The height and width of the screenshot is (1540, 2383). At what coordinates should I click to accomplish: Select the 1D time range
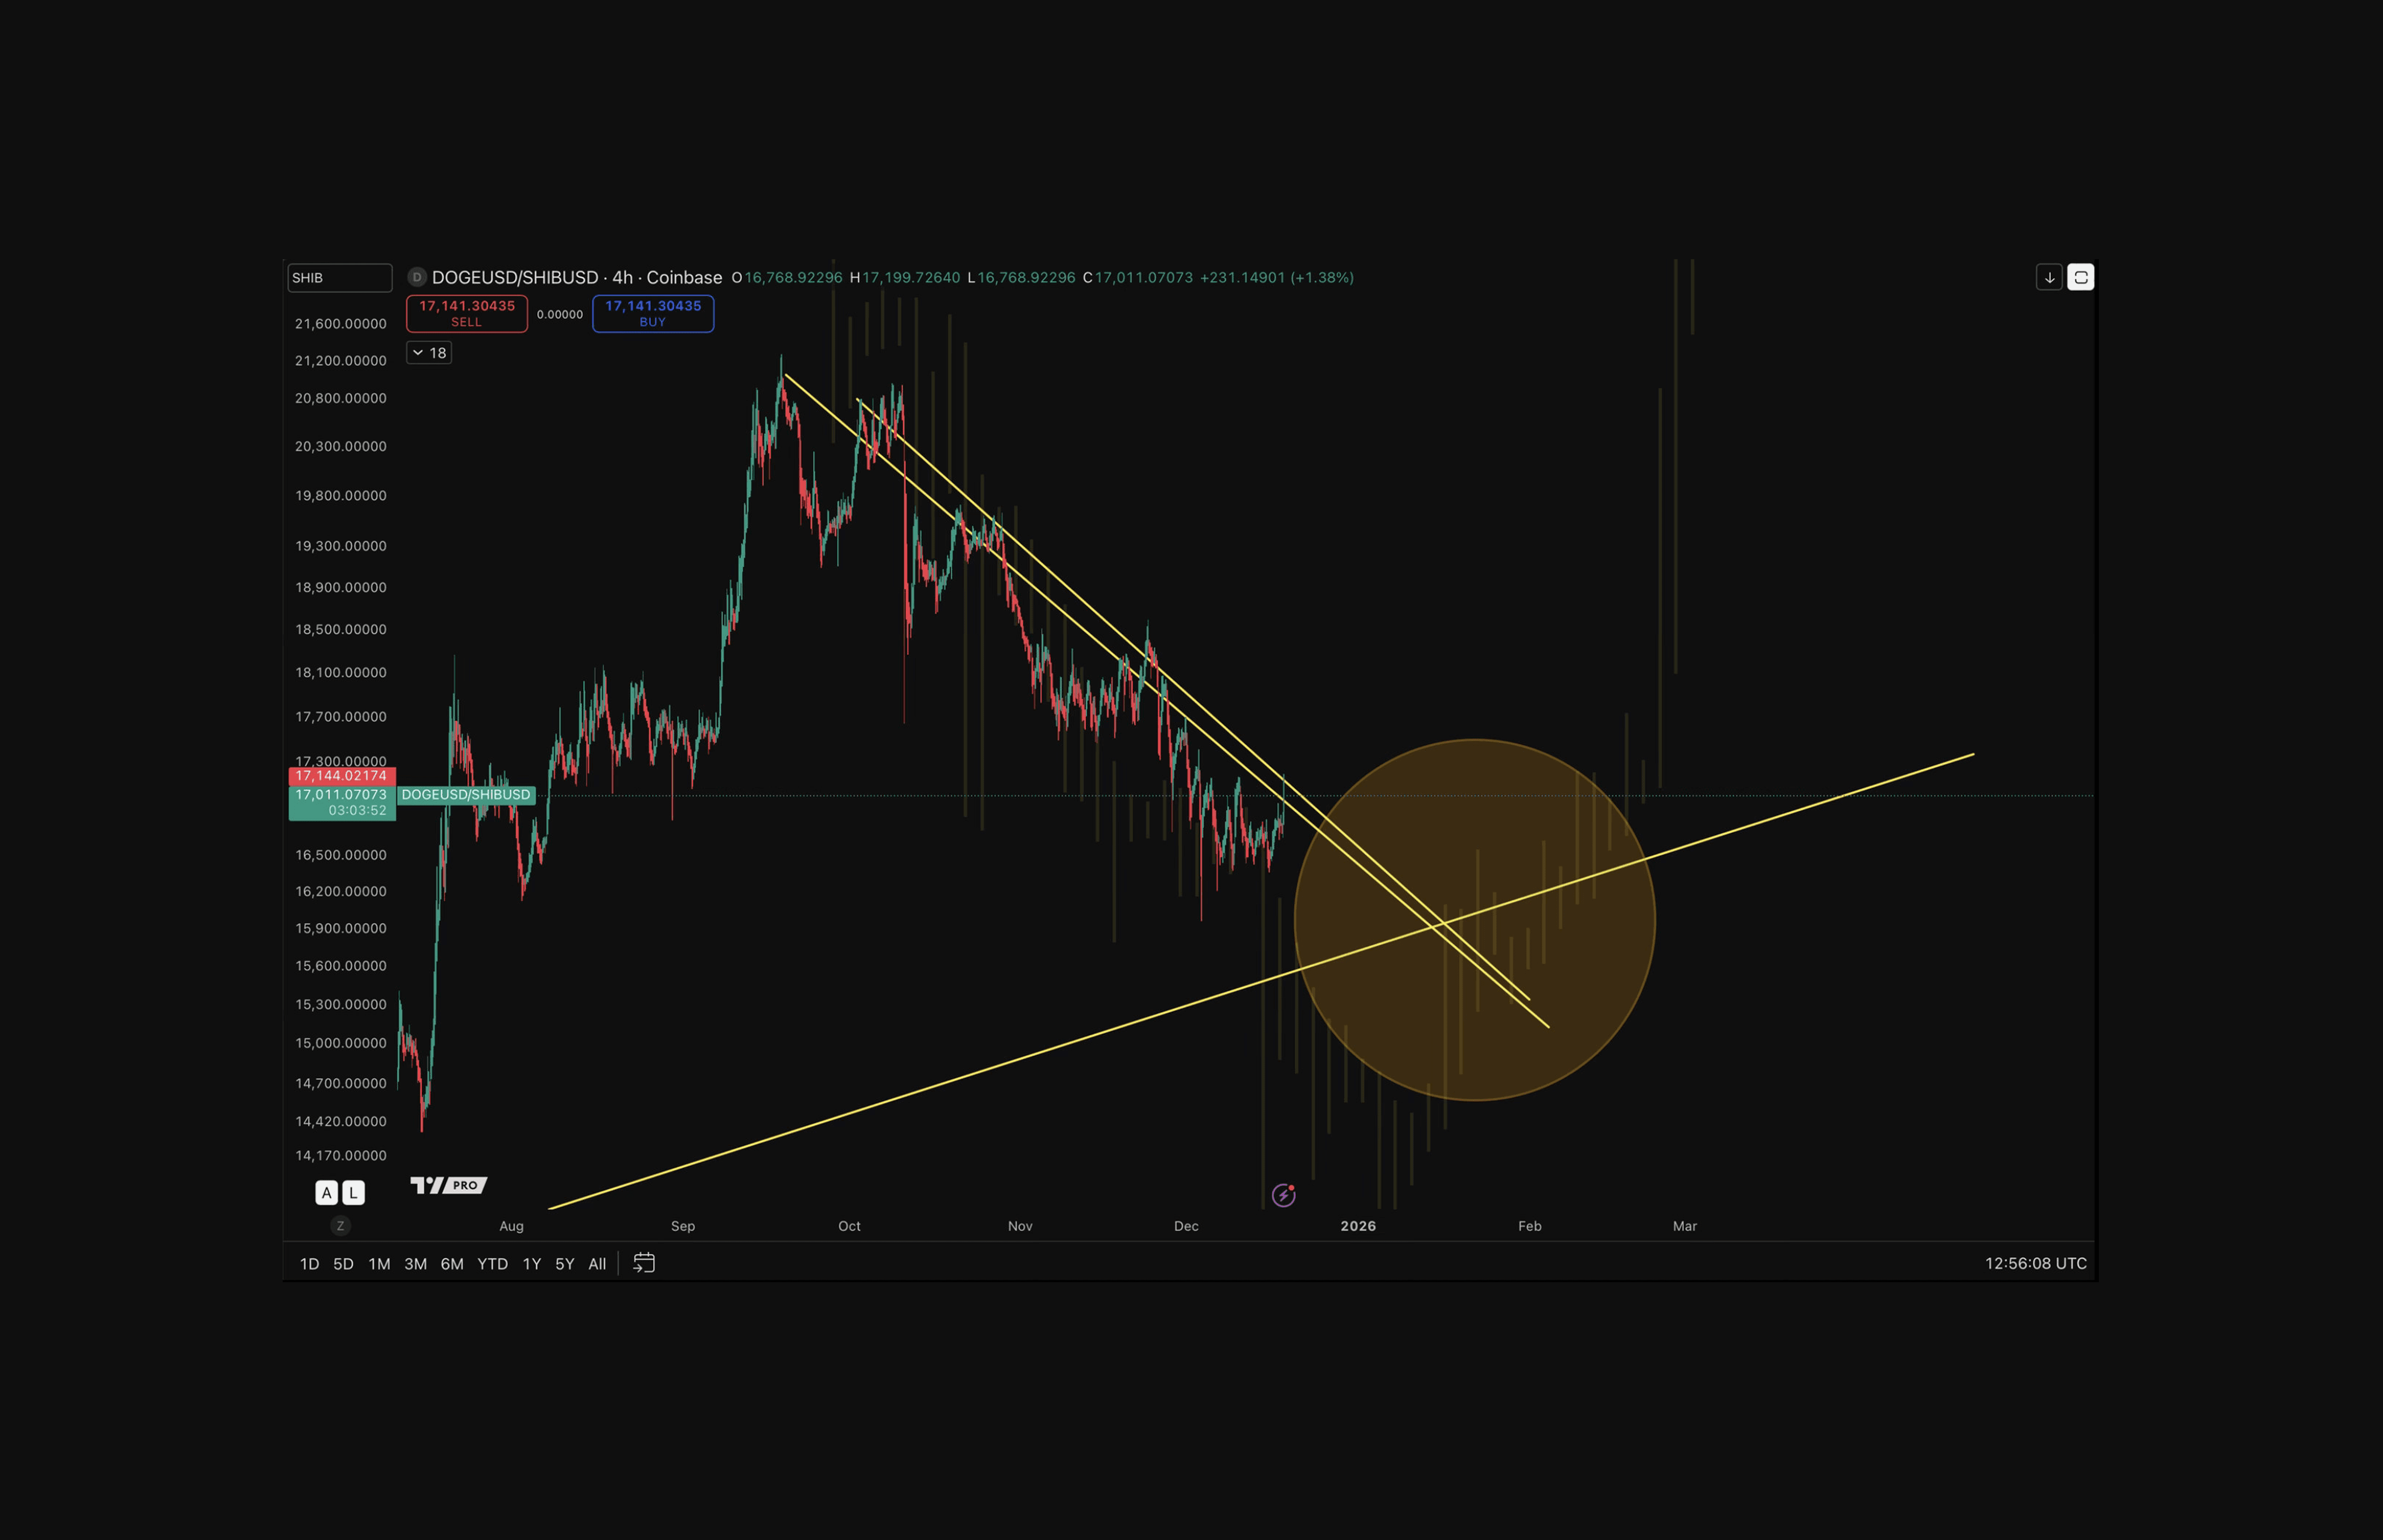click(x=309, y=1264)
